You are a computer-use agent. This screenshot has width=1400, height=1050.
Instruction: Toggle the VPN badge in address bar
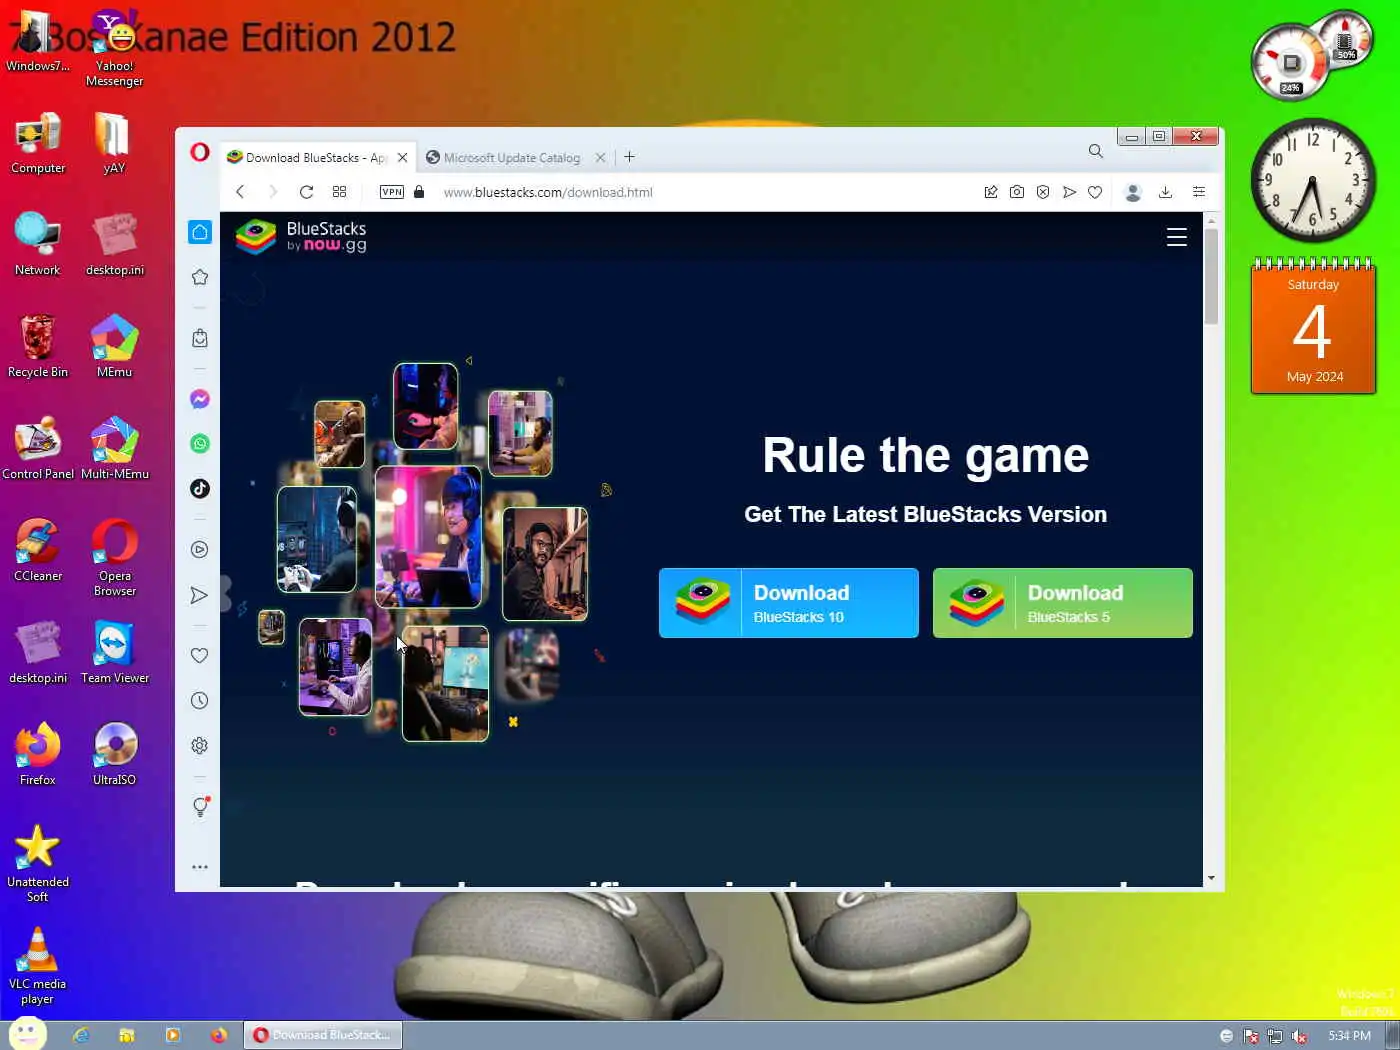click(392, 192)
